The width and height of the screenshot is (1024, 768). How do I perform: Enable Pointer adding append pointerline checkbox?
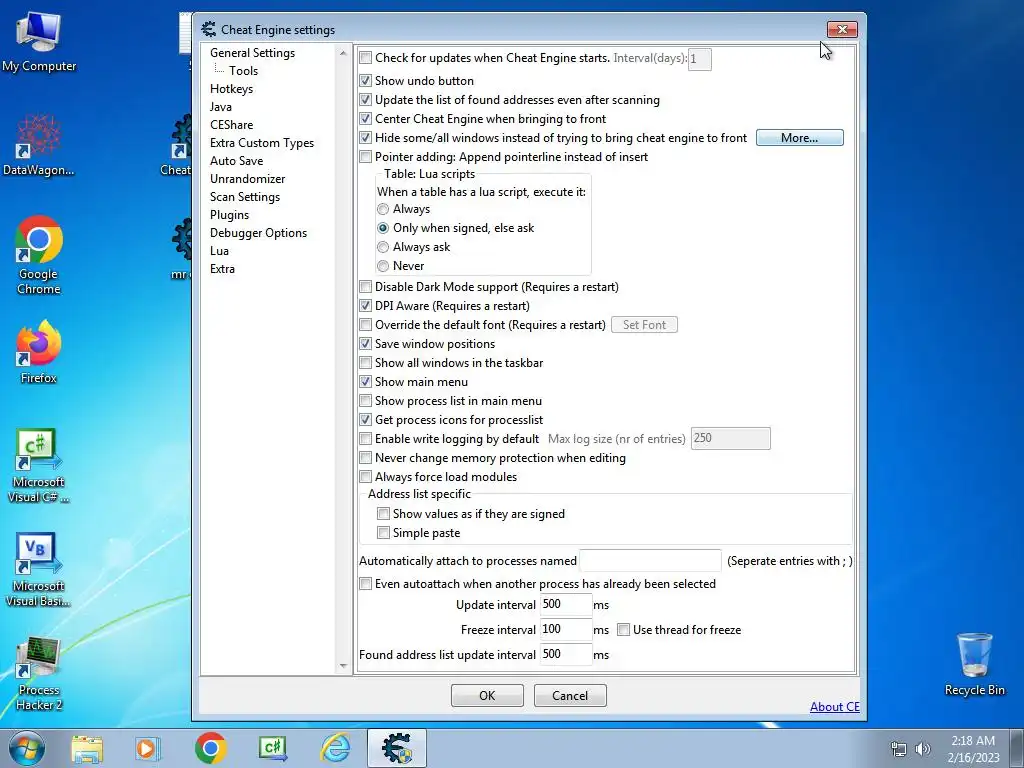tap(366, 157)
